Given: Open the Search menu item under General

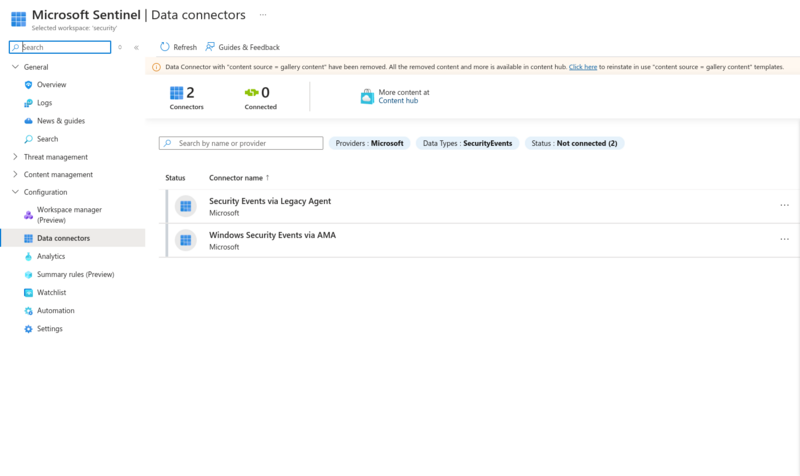Looking at the screenshot, I should (x=47, y=139).
